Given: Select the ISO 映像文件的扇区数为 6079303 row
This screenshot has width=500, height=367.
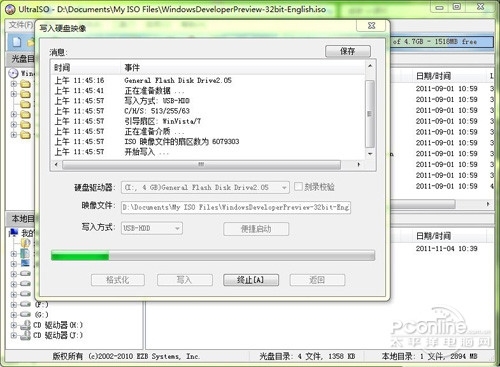Looking at the screenshot, I should (x=208, y=141).
